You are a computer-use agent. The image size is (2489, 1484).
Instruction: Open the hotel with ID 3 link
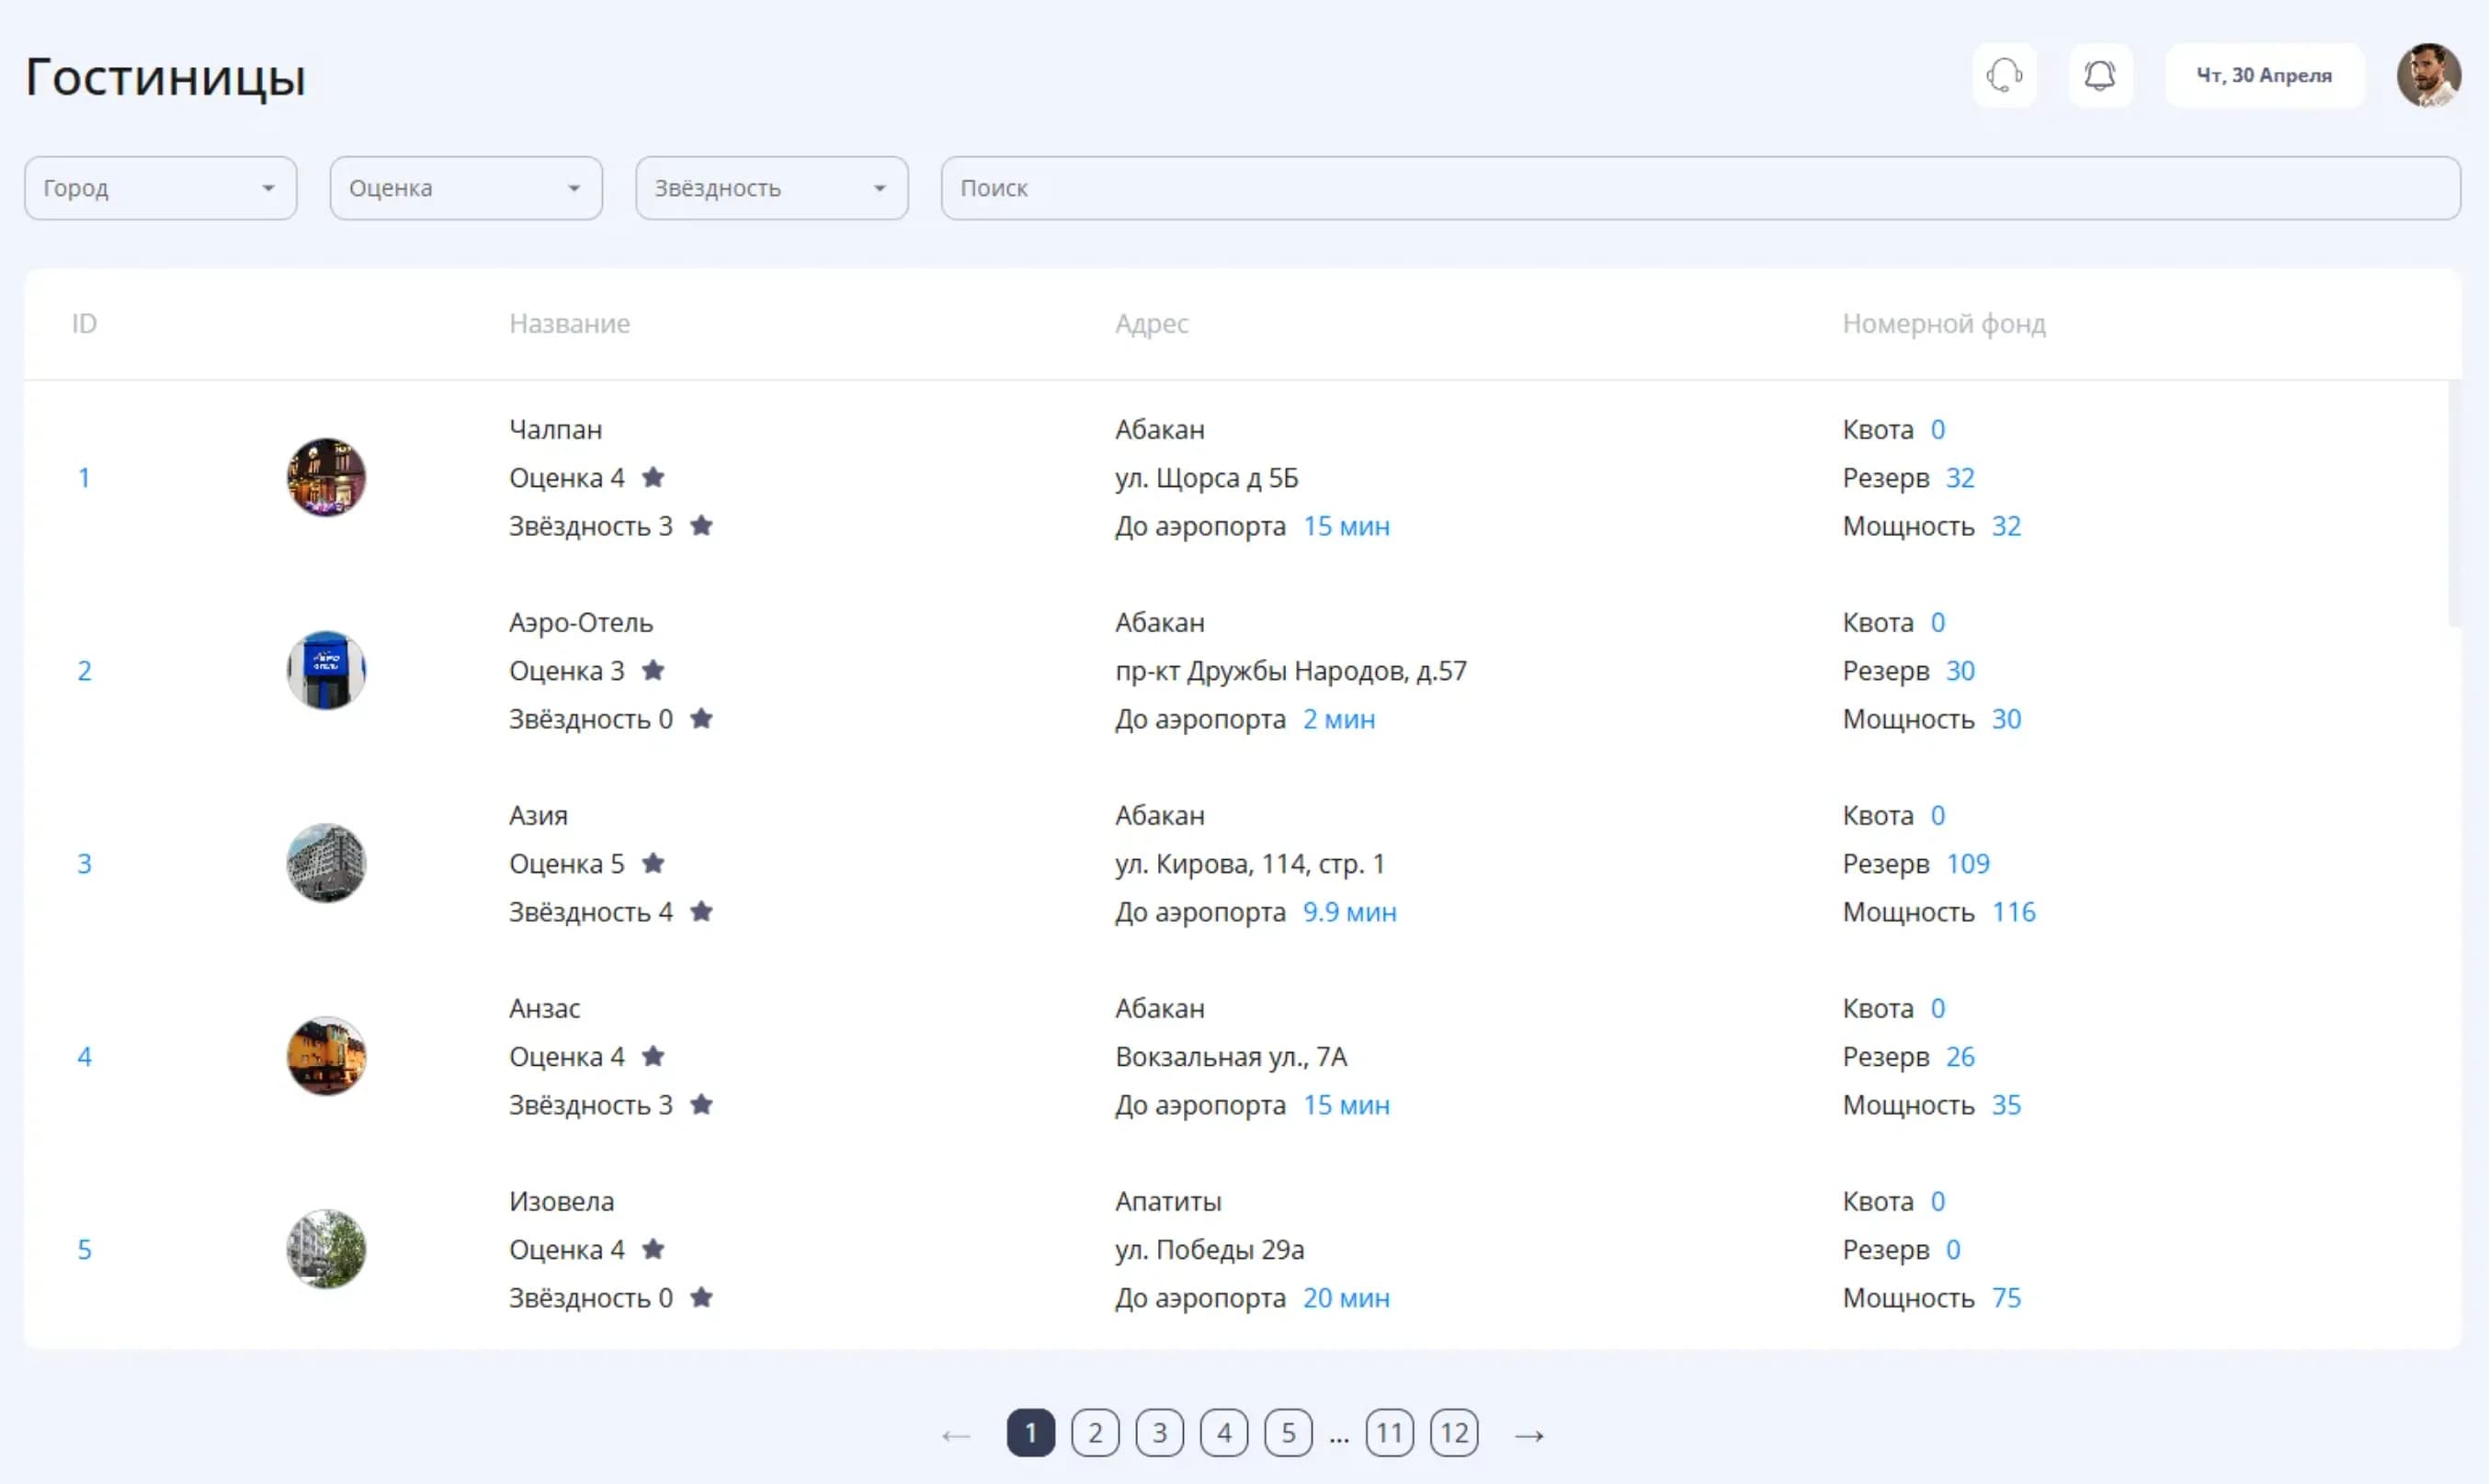[x=84, y=863]
